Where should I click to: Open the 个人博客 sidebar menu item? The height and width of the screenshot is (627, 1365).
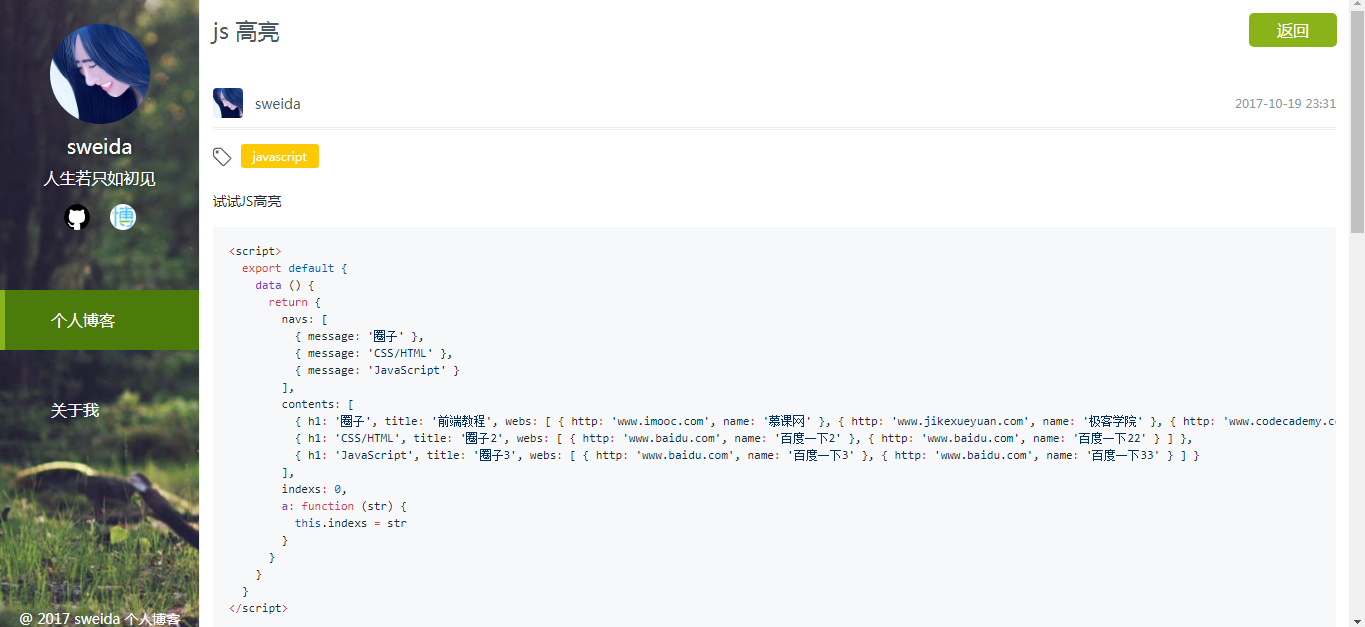click(x=100, y=320)
